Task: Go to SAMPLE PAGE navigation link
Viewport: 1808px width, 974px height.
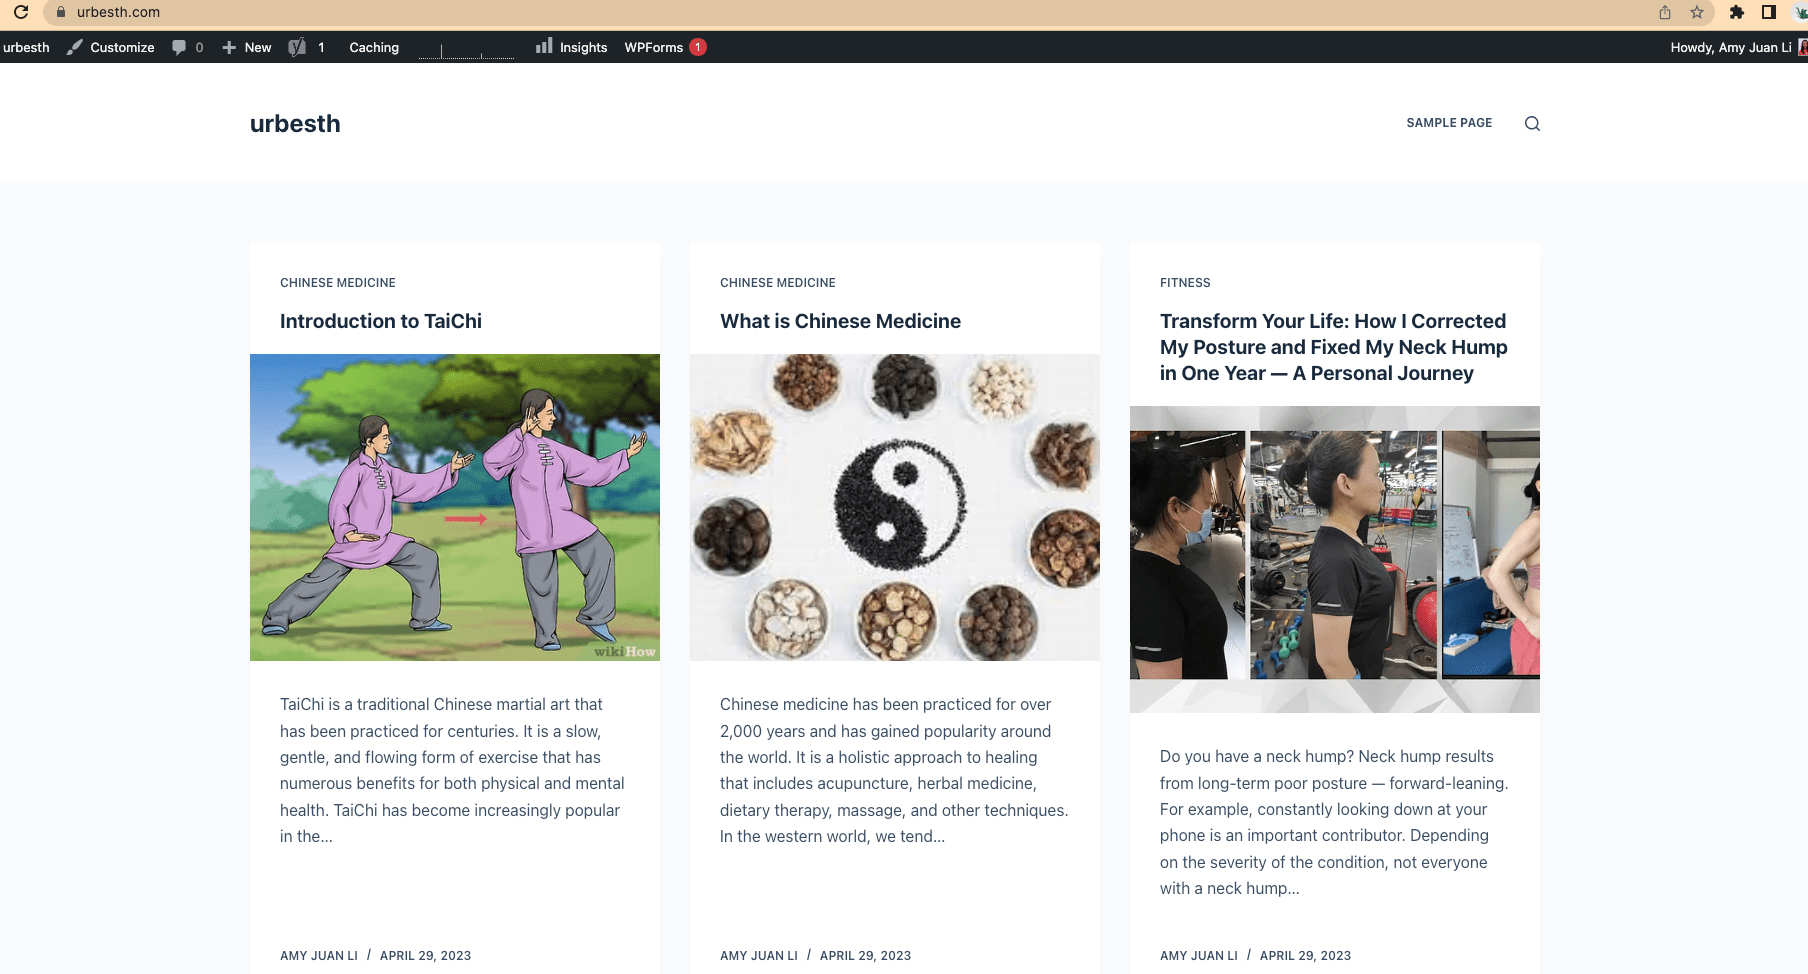Action: click(x=1449, y=123)
